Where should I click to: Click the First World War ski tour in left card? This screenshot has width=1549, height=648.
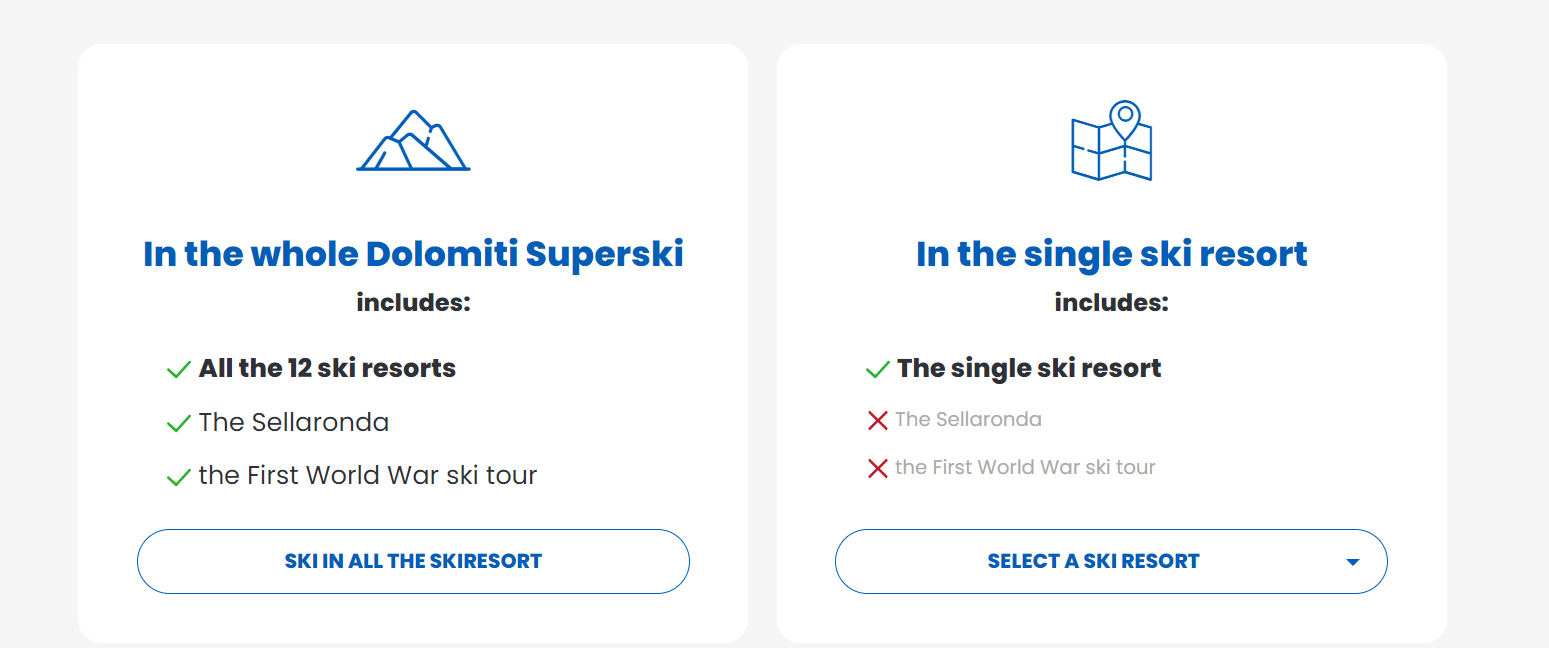(368, 475)
